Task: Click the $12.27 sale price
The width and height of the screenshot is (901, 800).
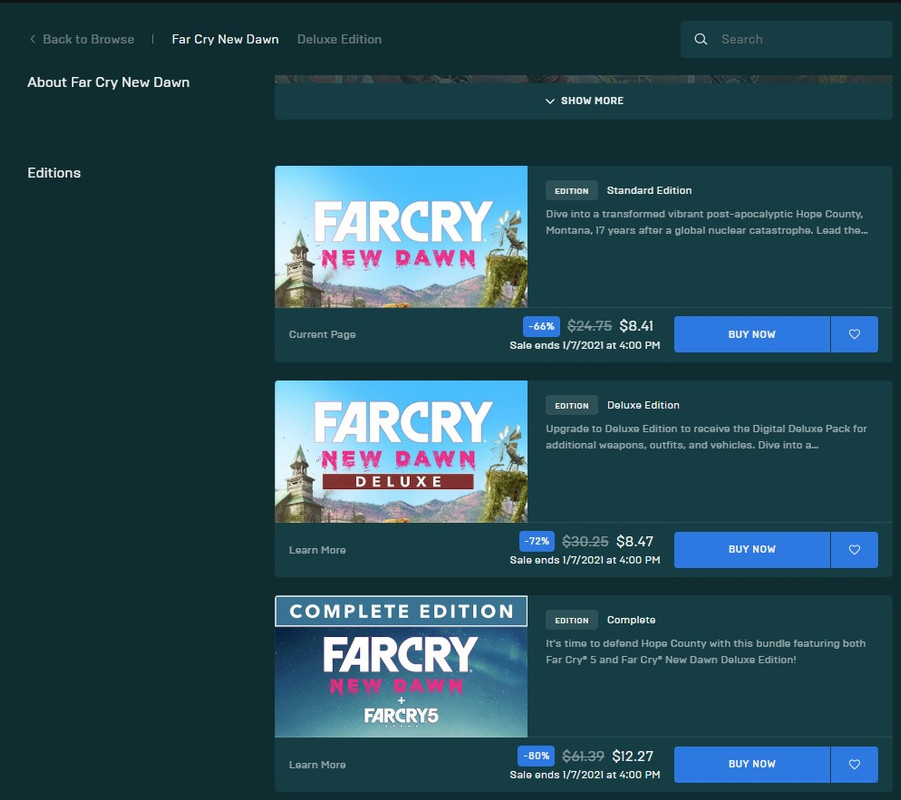Action: pyautogui.click(x=633, y=756)
